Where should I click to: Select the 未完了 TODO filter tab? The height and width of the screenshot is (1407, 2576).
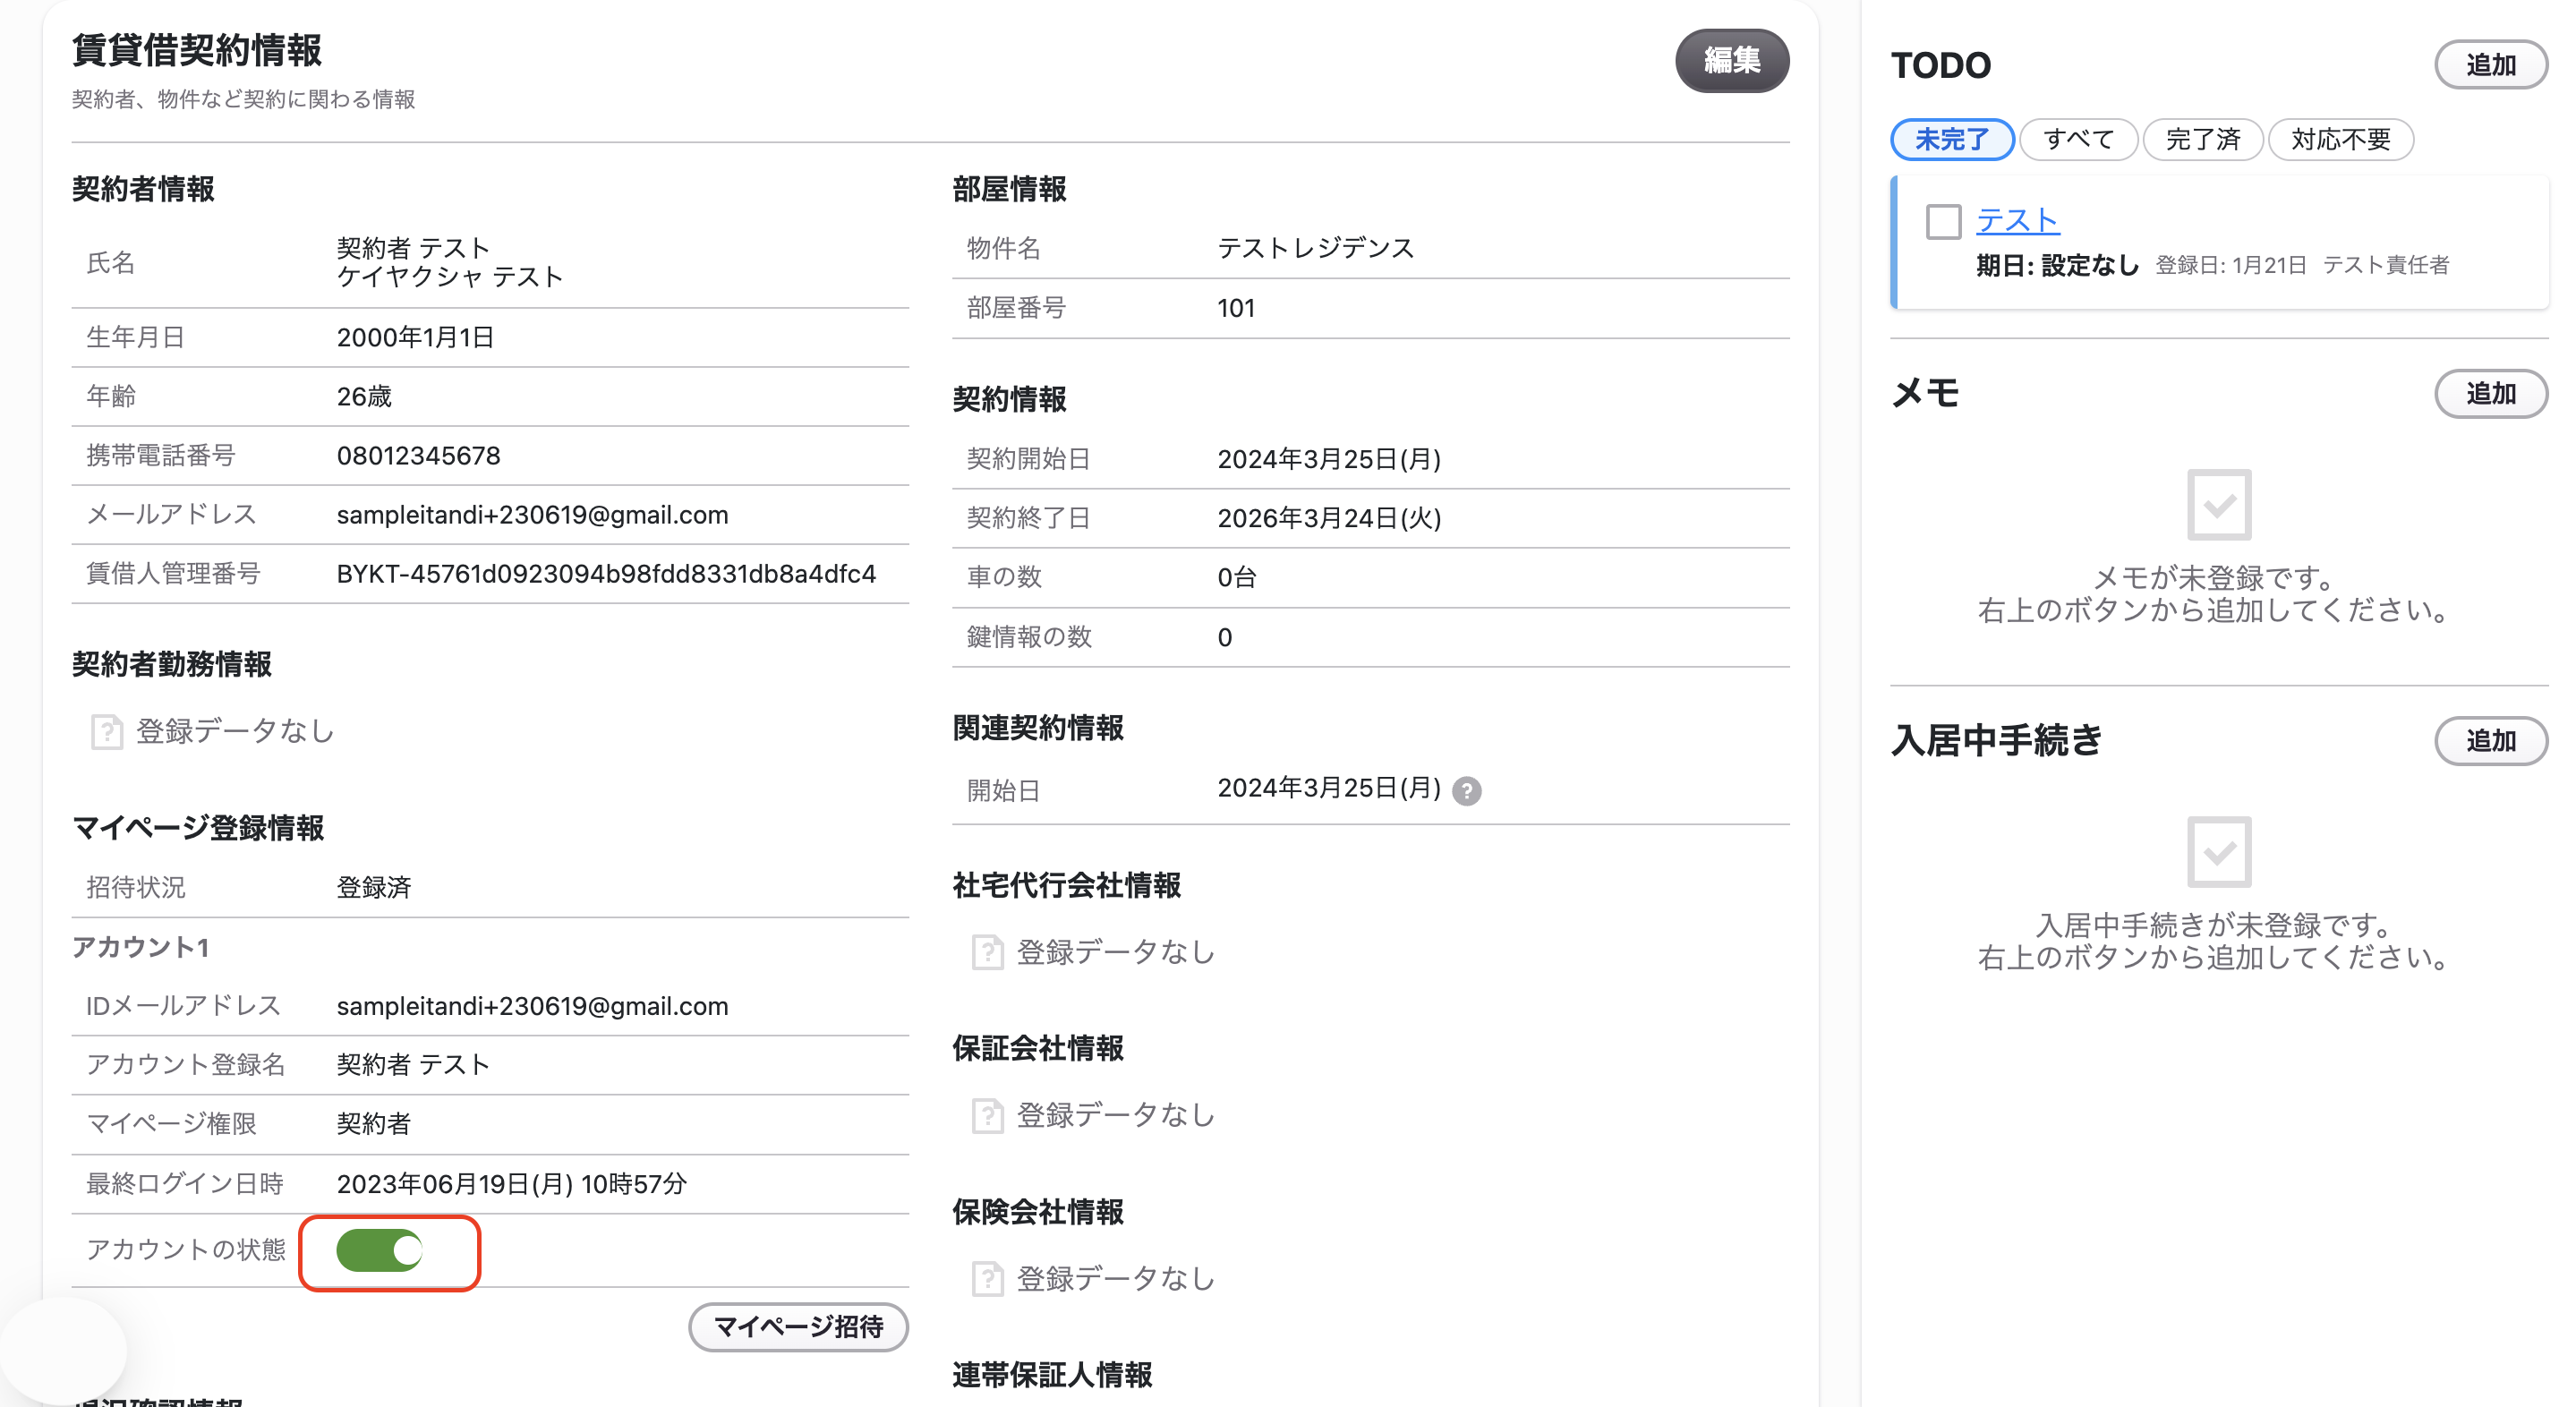1951,139
